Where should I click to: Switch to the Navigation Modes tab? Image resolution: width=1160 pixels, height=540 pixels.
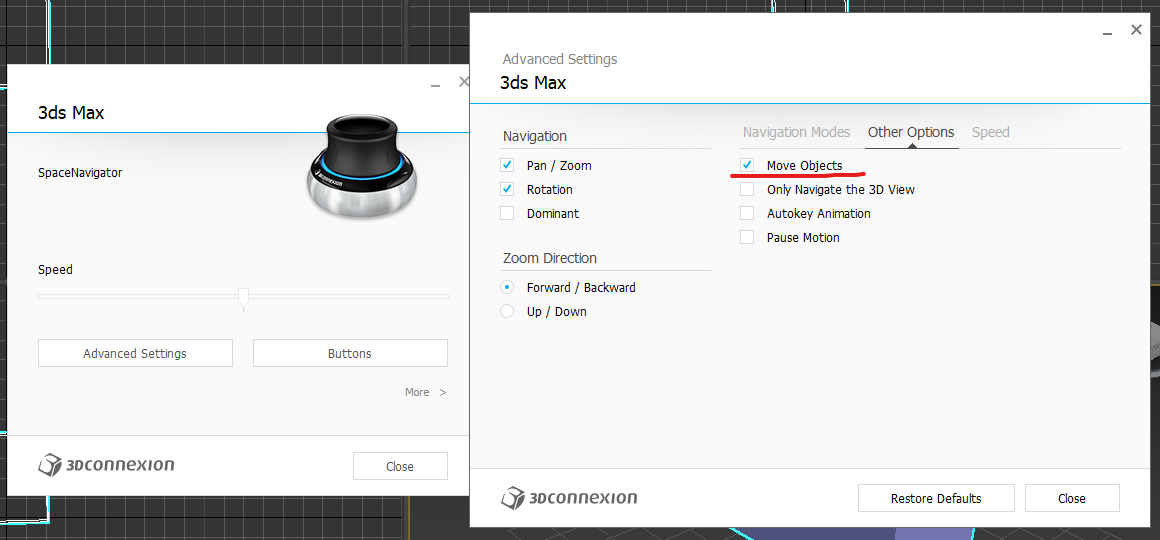click(x=796, y=132)
